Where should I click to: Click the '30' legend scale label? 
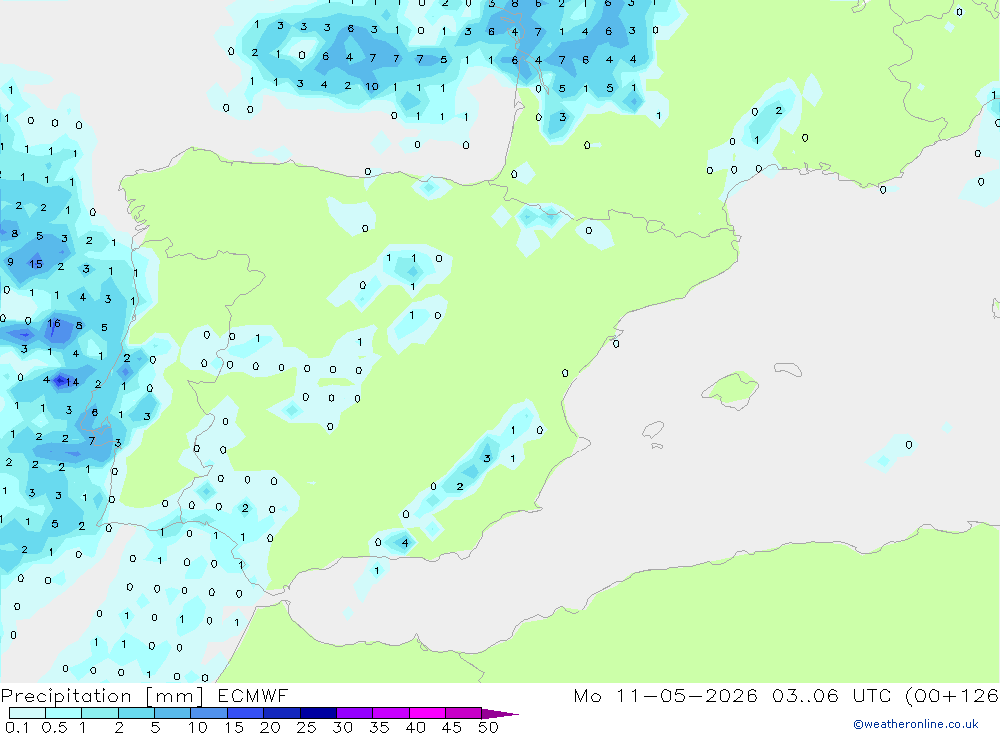click(x=342, y=727)
